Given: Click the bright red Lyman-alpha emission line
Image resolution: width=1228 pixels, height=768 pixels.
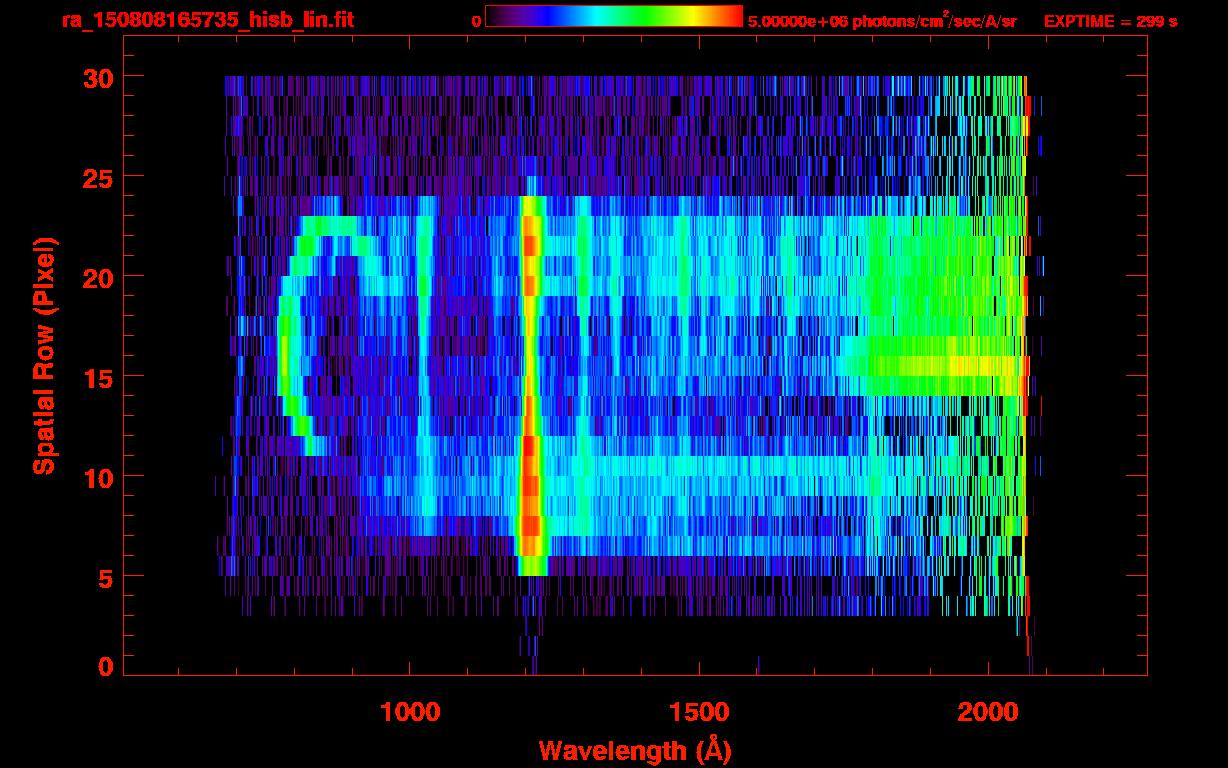Looking at the screenshot, I should point(530,380).
